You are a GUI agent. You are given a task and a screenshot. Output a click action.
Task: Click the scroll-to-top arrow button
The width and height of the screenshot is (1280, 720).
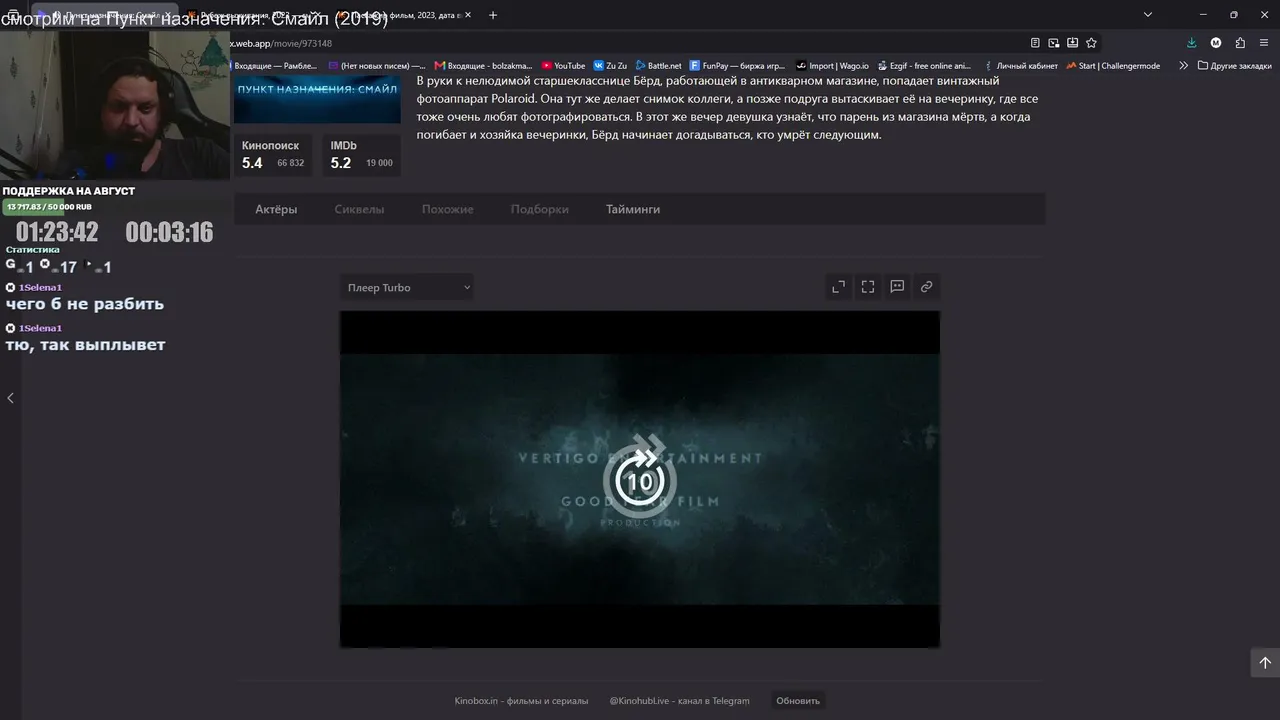[x=1265, y=662]
